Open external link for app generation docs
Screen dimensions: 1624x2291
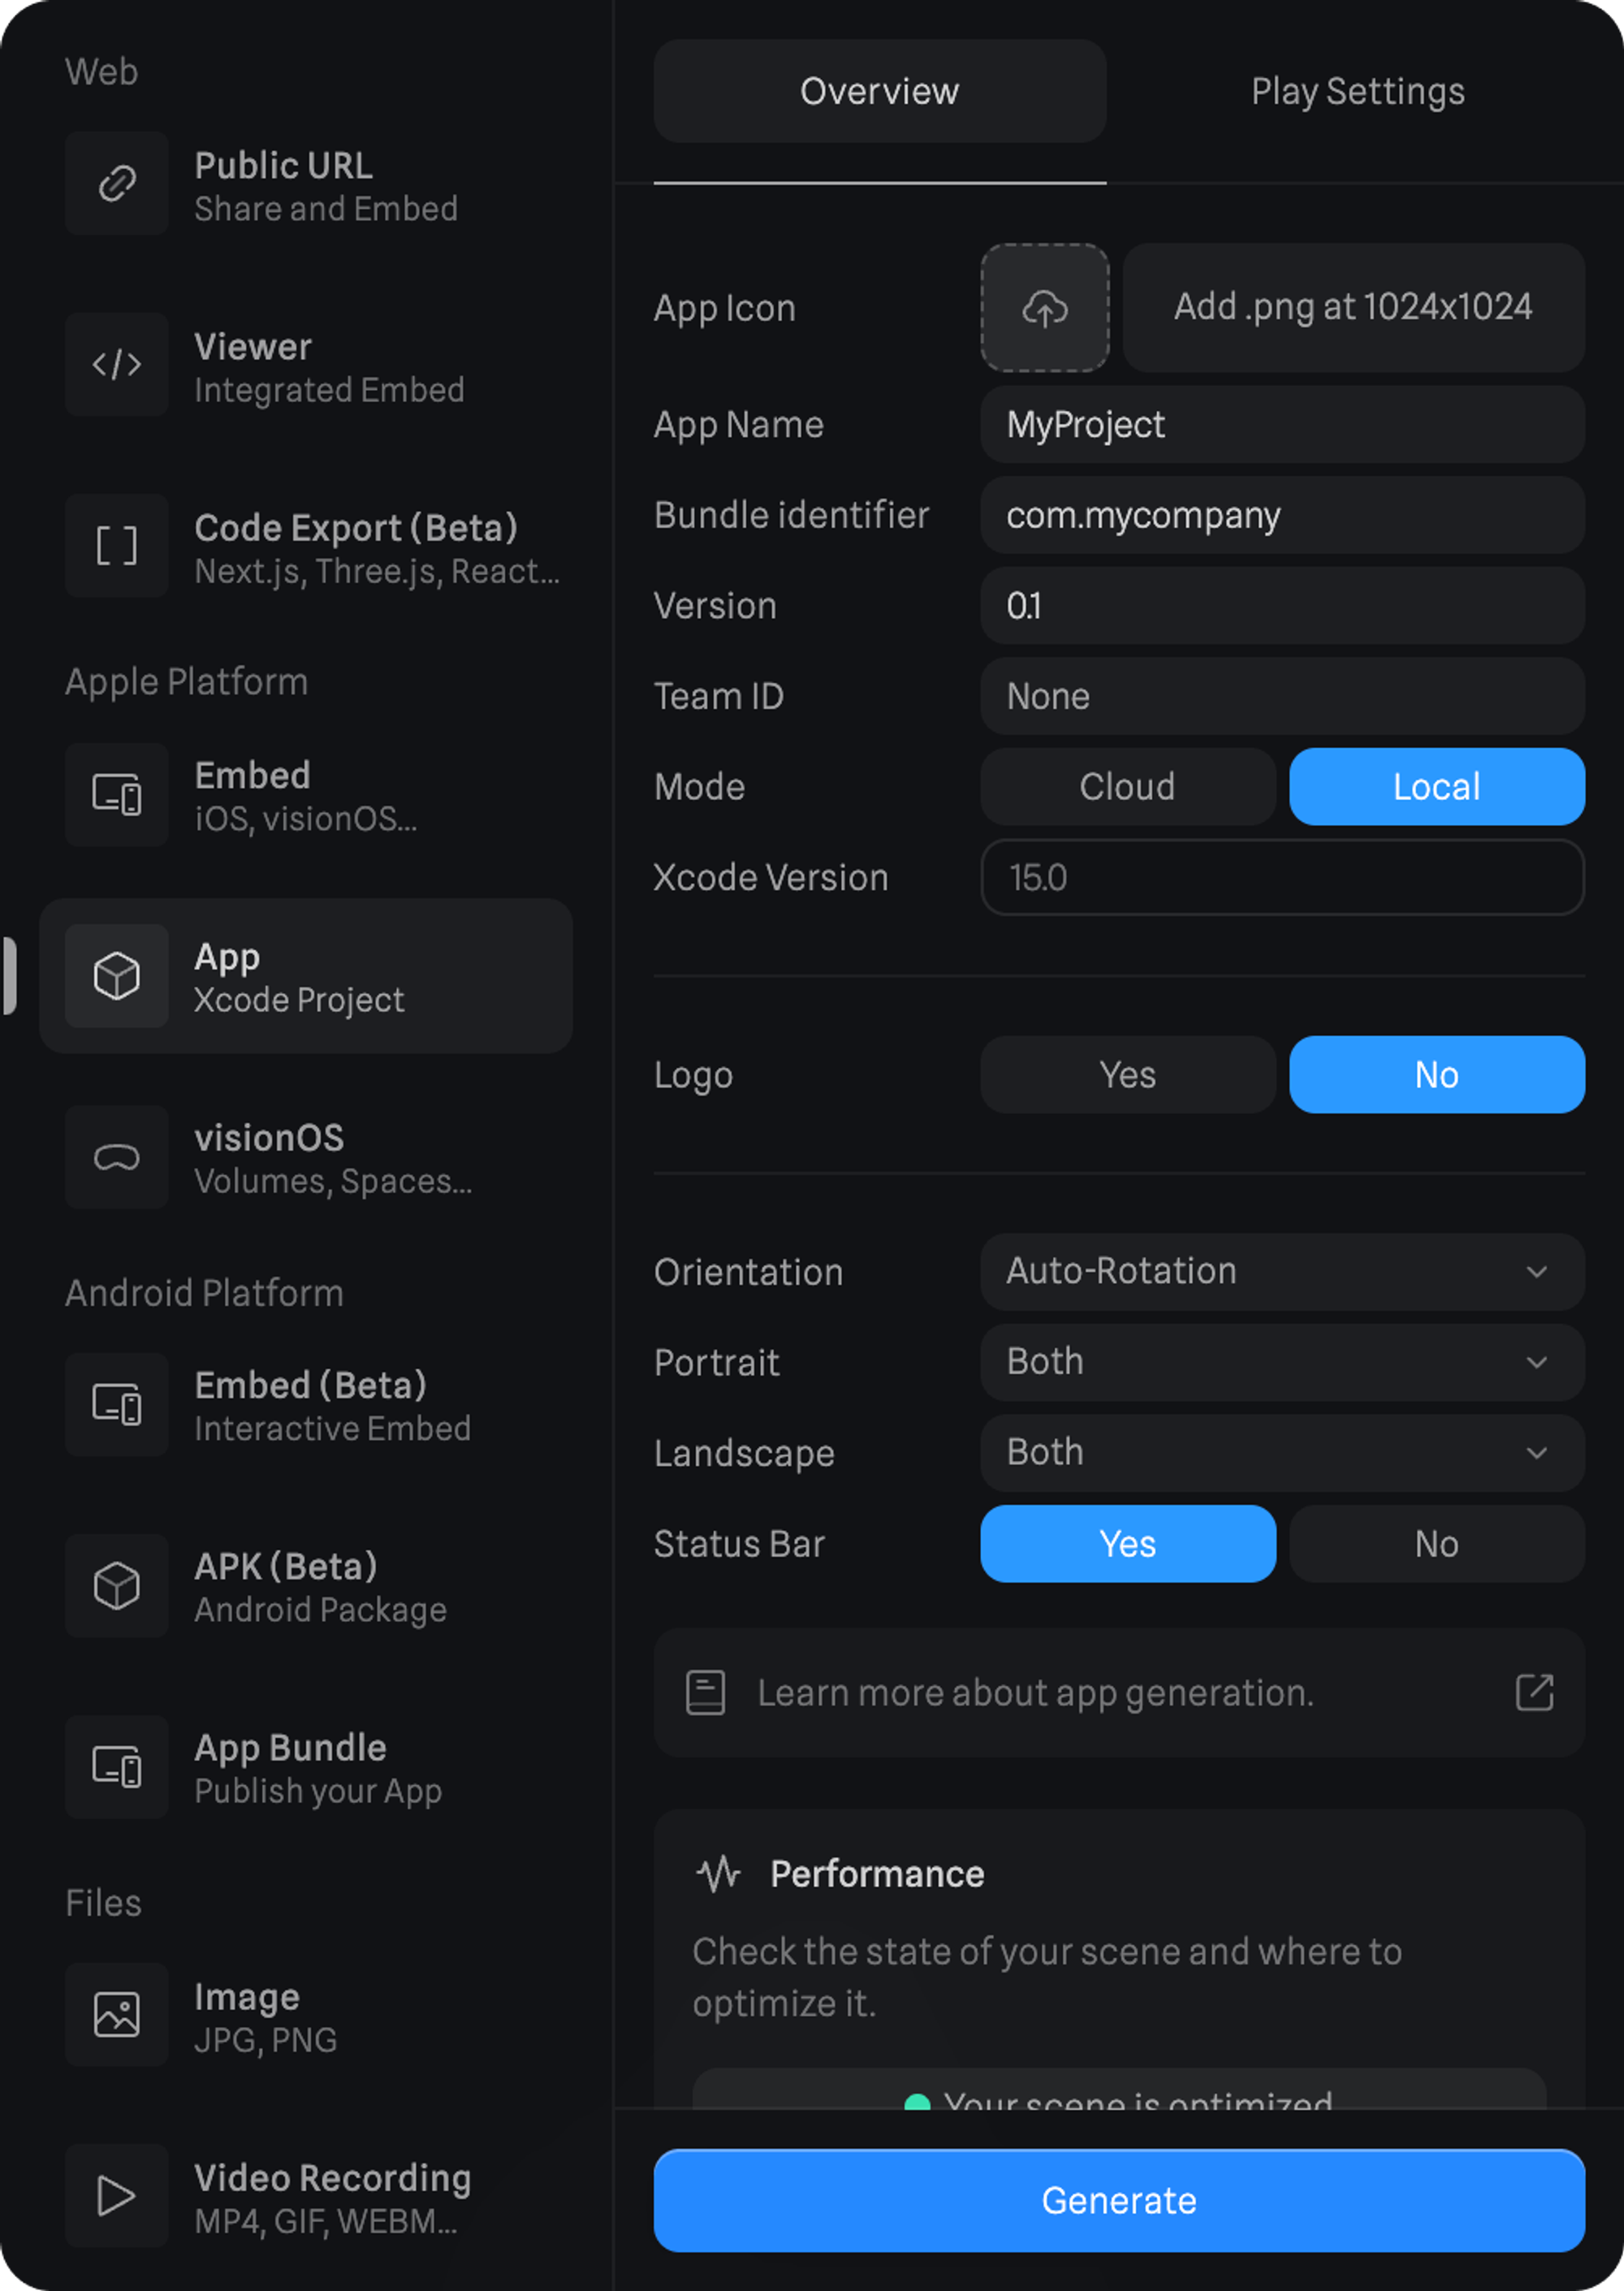1533,1693
